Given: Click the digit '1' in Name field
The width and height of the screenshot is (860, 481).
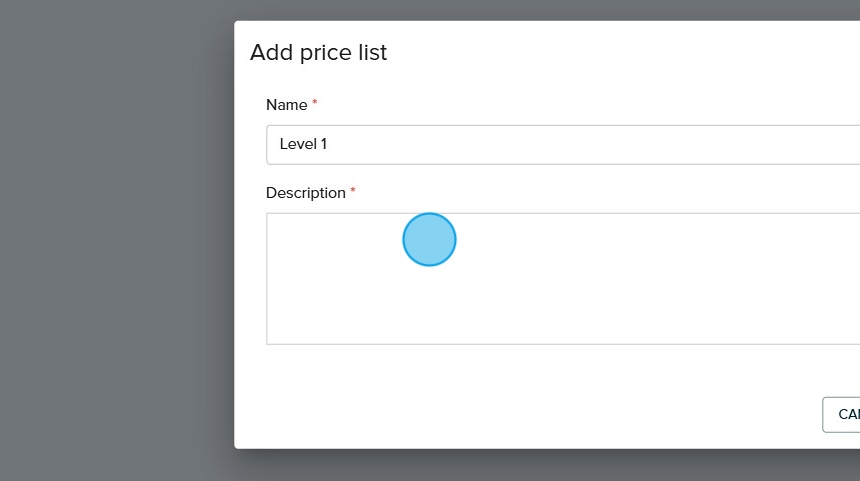Looking at the screenshot, I should pyautogui.click(x=324, y=144).
